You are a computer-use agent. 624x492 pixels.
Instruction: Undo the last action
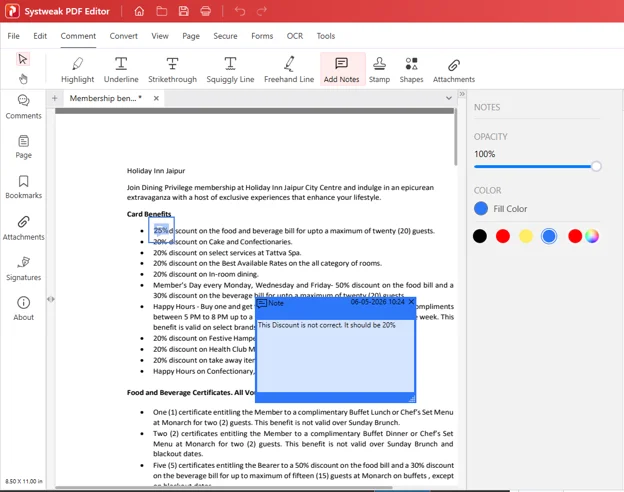[240, 11]
